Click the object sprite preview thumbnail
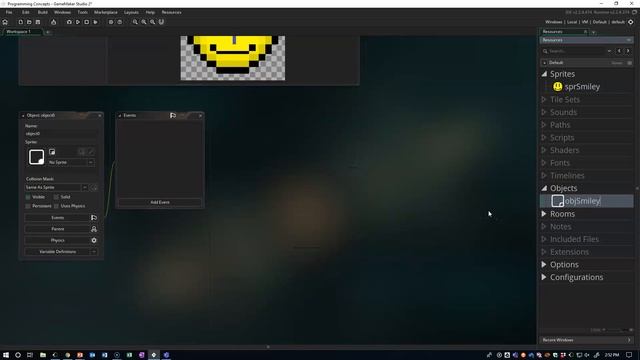Image resolution: width=640 pixels, height=360 pixels. click(36, 157)
